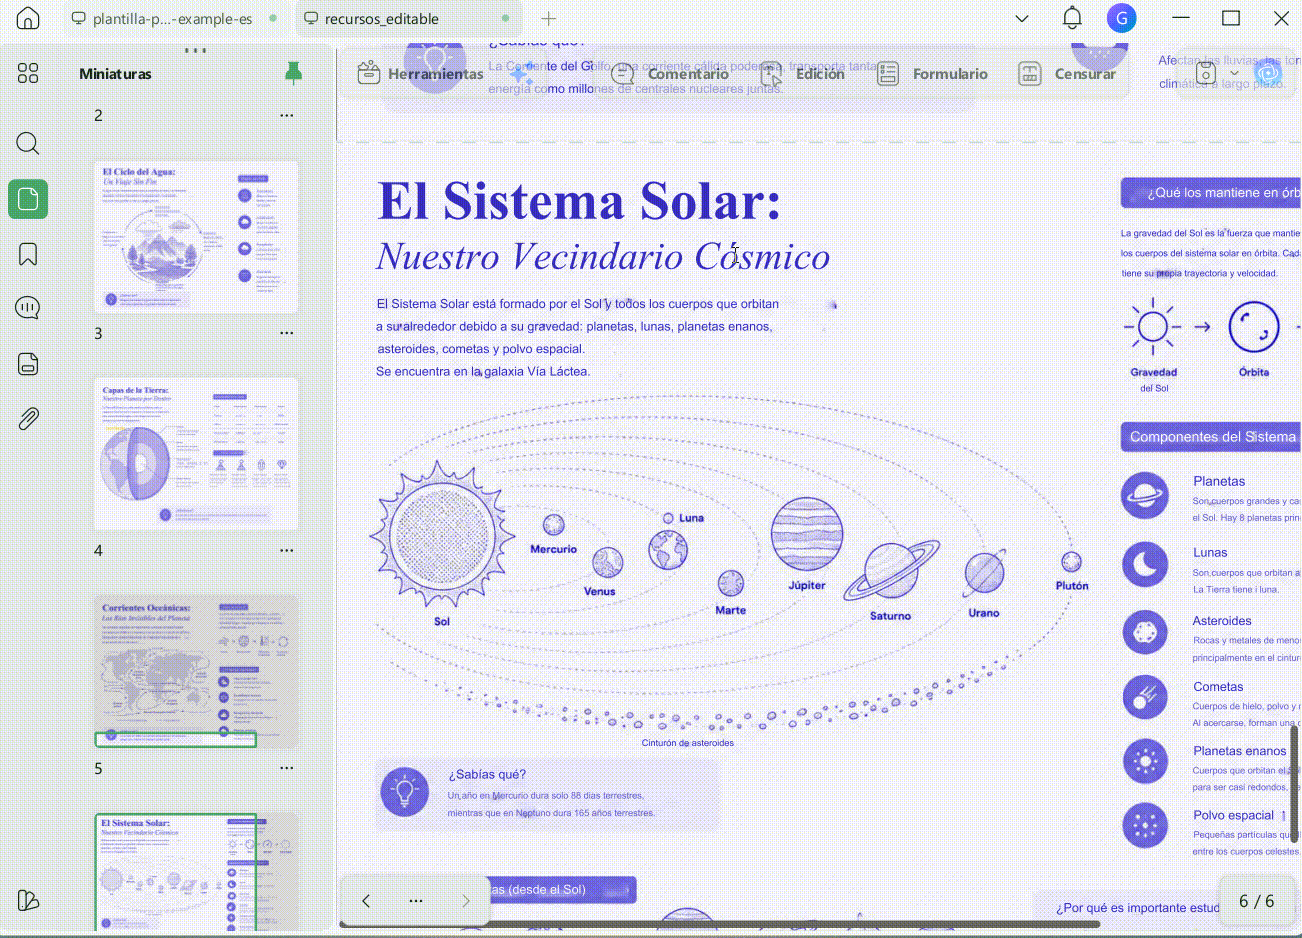Viewport: 1302px width, 938px height.
Task: Open the options ellipsis for page 2 thumbnail
Action: [x=287, y=115]
